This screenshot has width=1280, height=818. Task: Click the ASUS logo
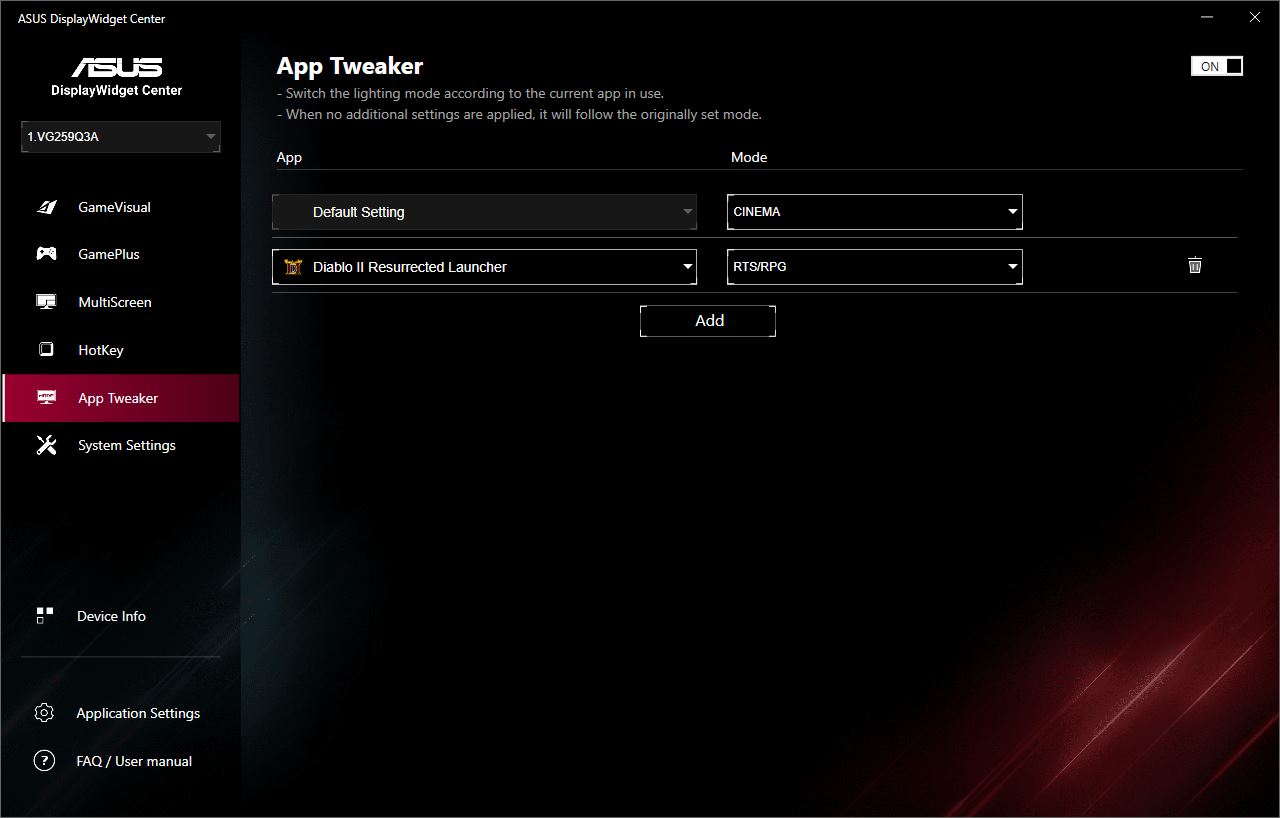[116, 67]
